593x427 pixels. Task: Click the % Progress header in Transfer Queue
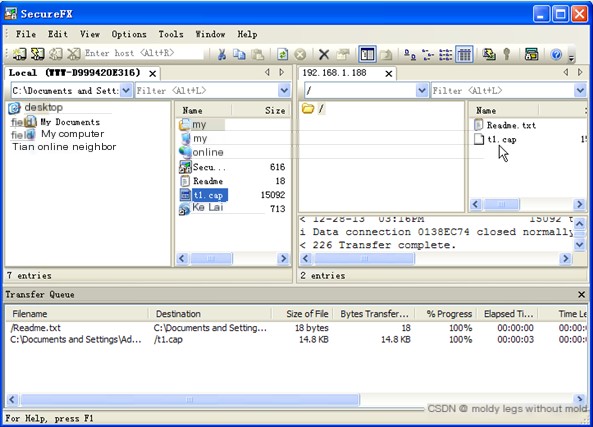(x=449, y=314)
